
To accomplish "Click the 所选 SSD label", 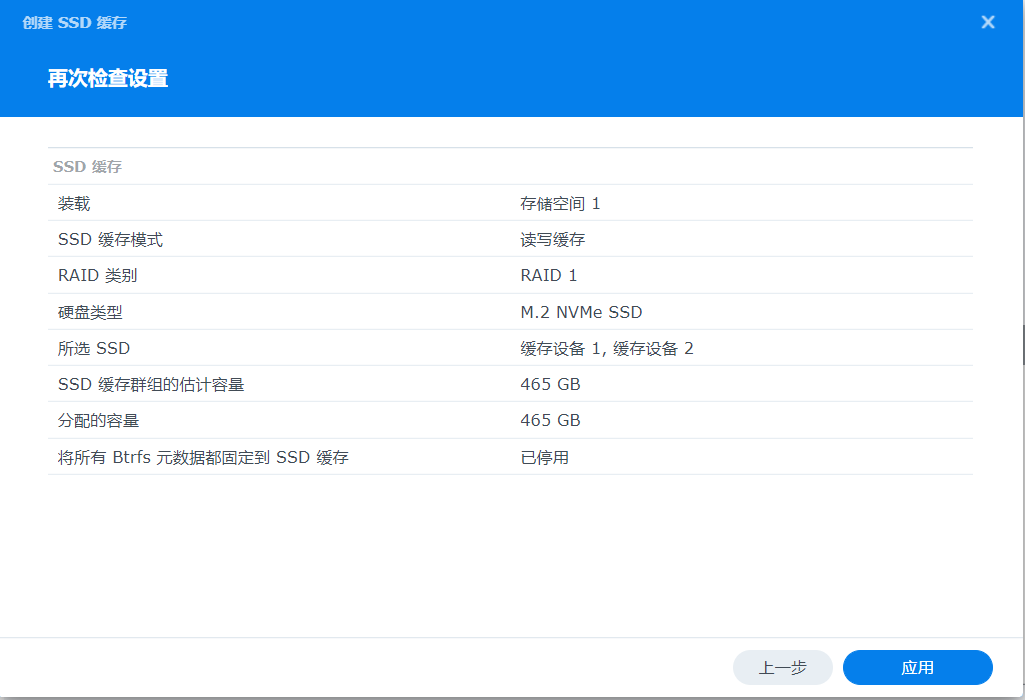I will [94, 348].
